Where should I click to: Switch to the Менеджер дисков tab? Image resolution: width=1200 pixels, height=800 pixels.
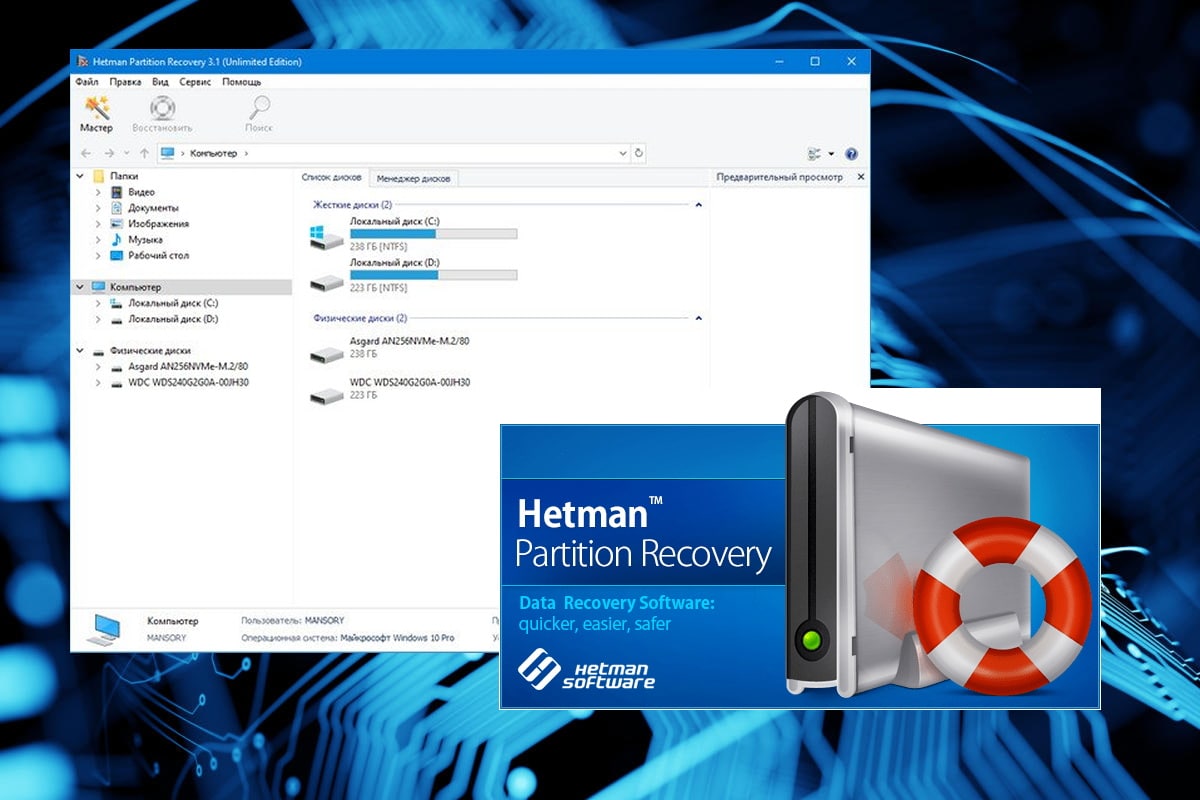click(x=414, y=179)
